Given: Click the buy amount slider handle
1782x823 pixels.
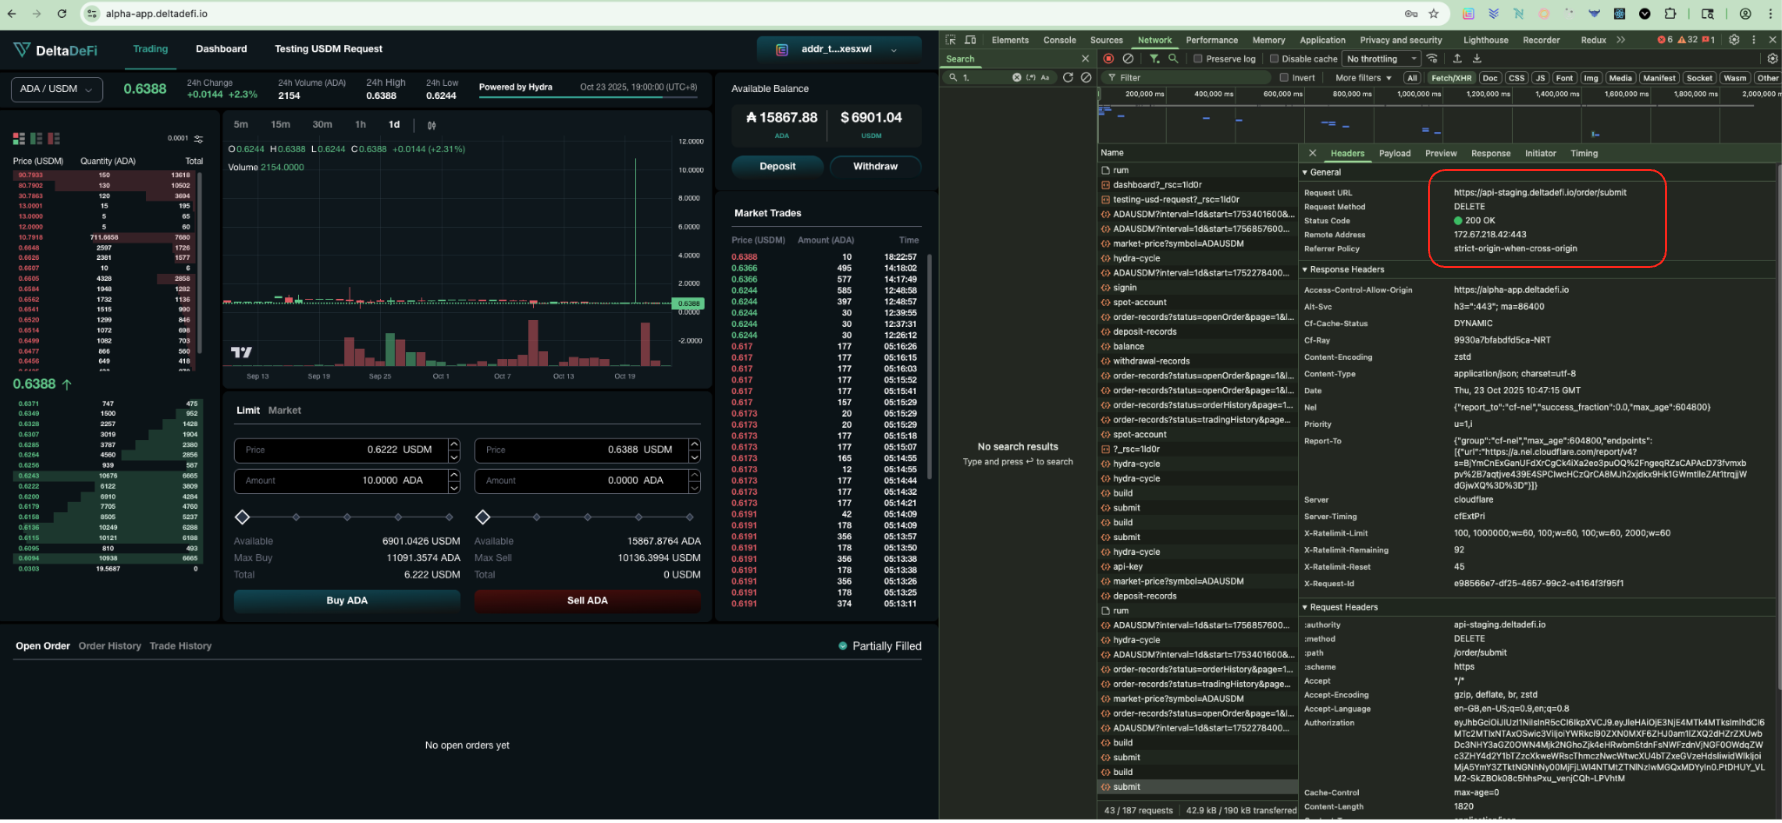Looking at the screenshot, I should (x=242, y=517).
